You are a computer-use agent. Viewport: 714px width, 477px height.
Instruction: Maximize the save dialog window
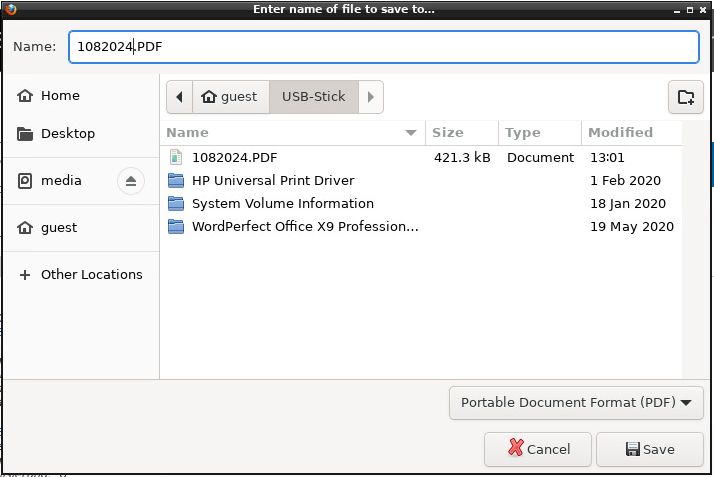[690, 10]
